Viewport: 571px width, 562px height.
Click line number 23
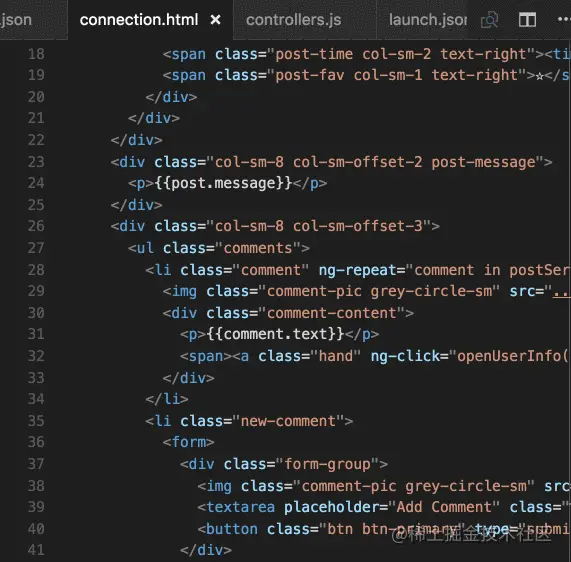click(36, 162)
